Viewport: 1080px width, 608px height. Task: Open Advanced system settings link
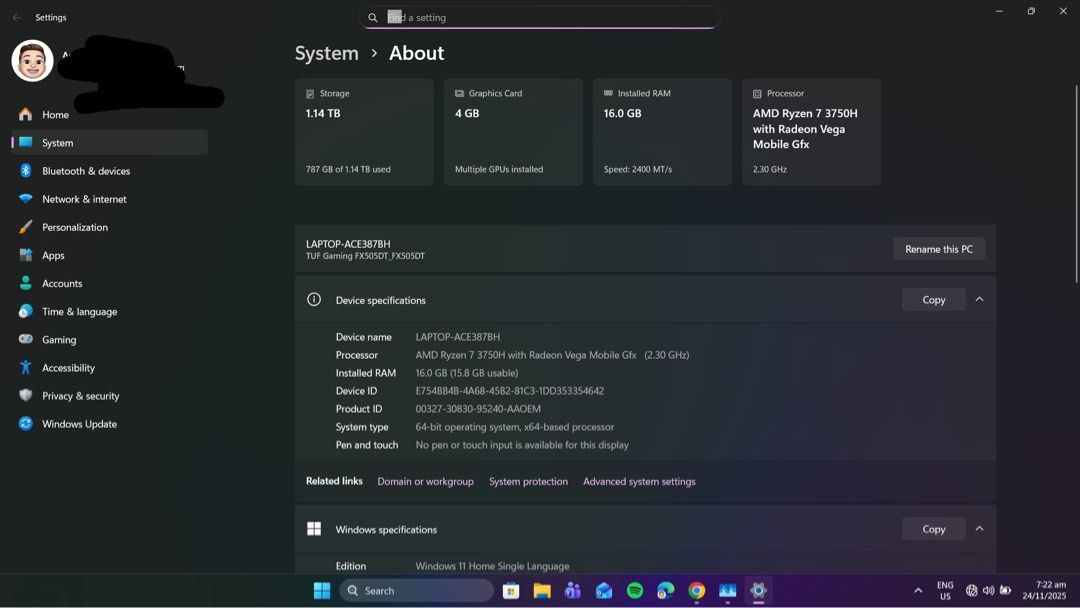[639, 481]
